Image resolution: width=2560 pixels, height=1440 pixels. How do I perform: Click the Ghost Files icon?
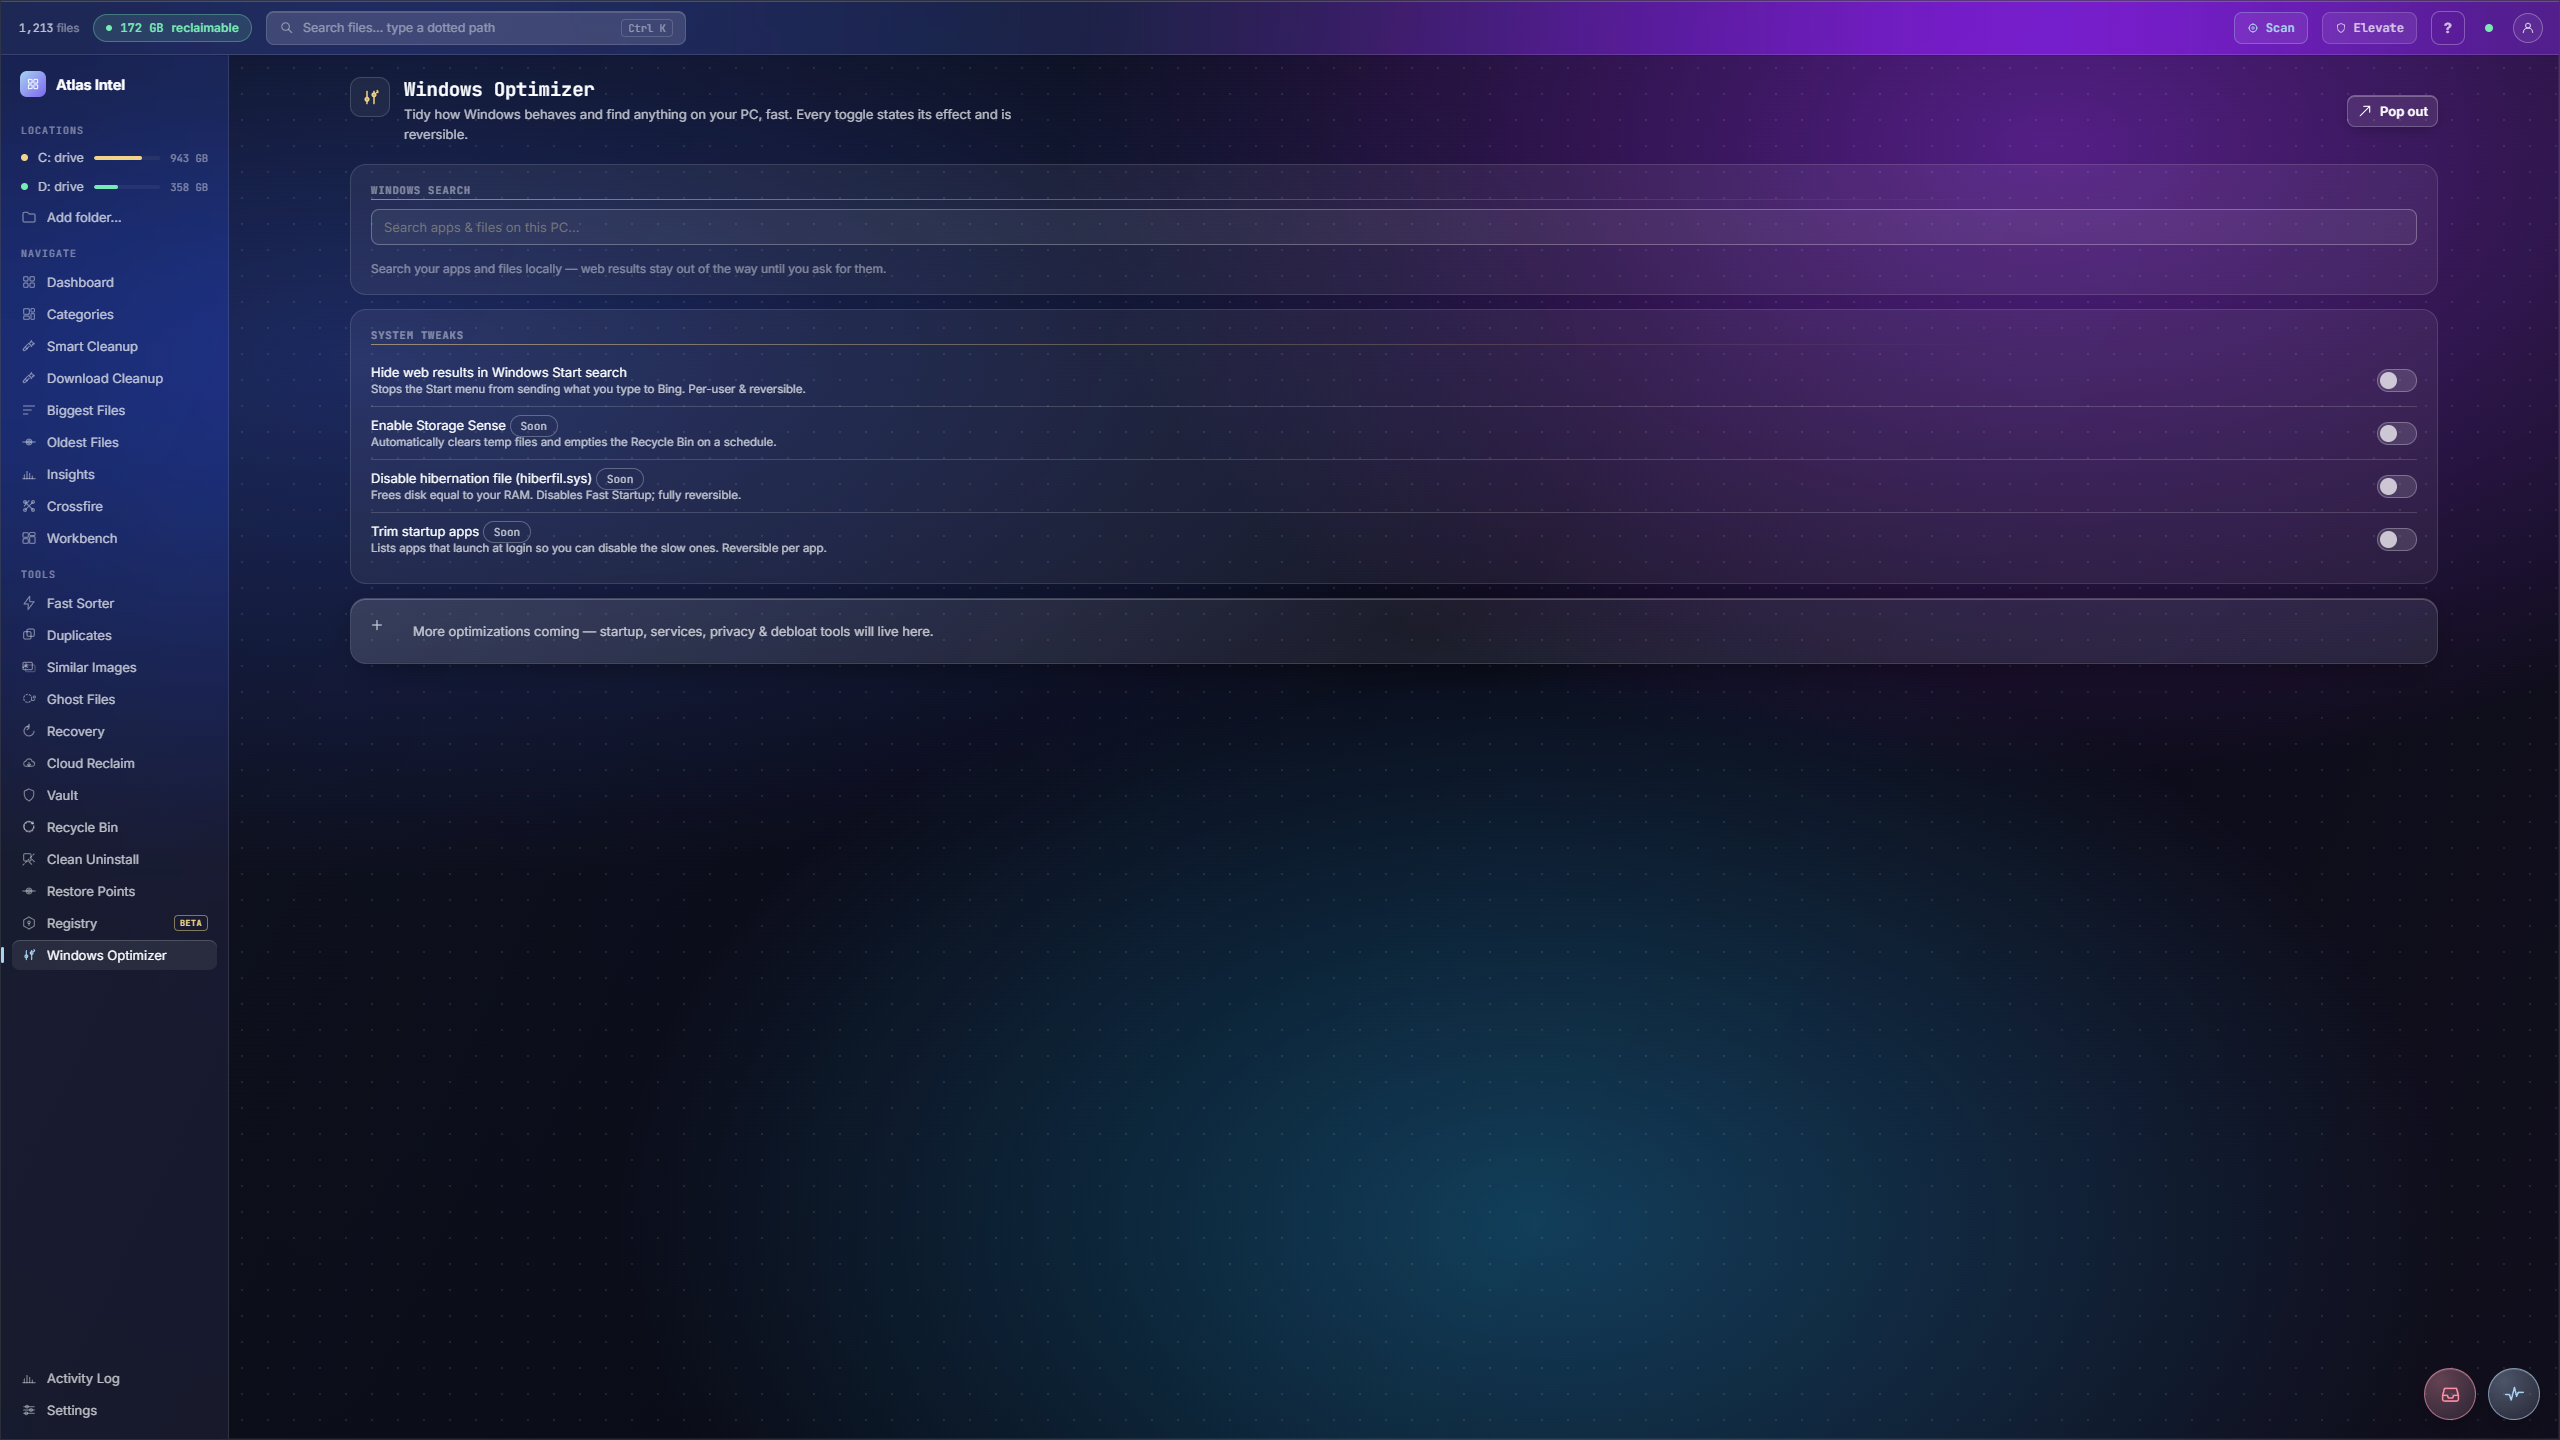pyautogui.click(x=29, y=700)
